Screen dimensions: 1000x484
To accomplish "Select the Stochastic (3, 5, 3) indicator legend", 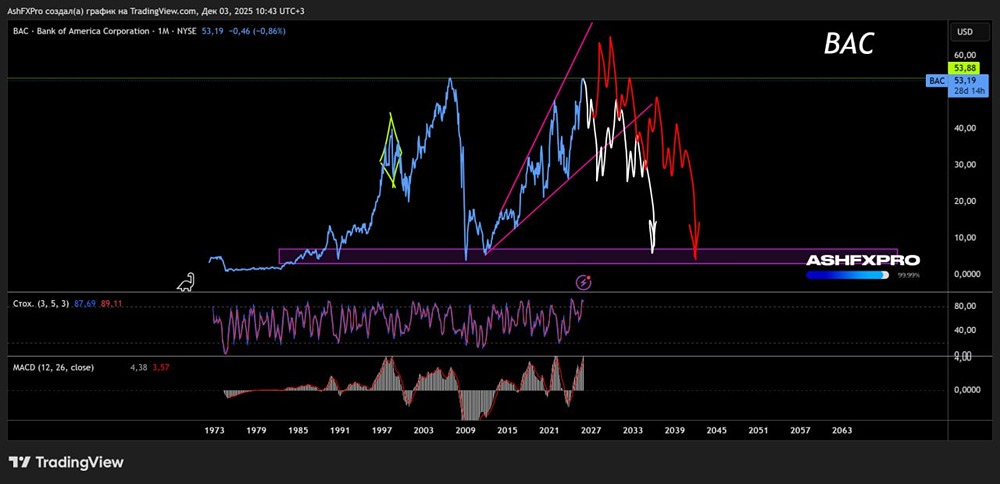I will pyautogui.click(x=42, y=301).
